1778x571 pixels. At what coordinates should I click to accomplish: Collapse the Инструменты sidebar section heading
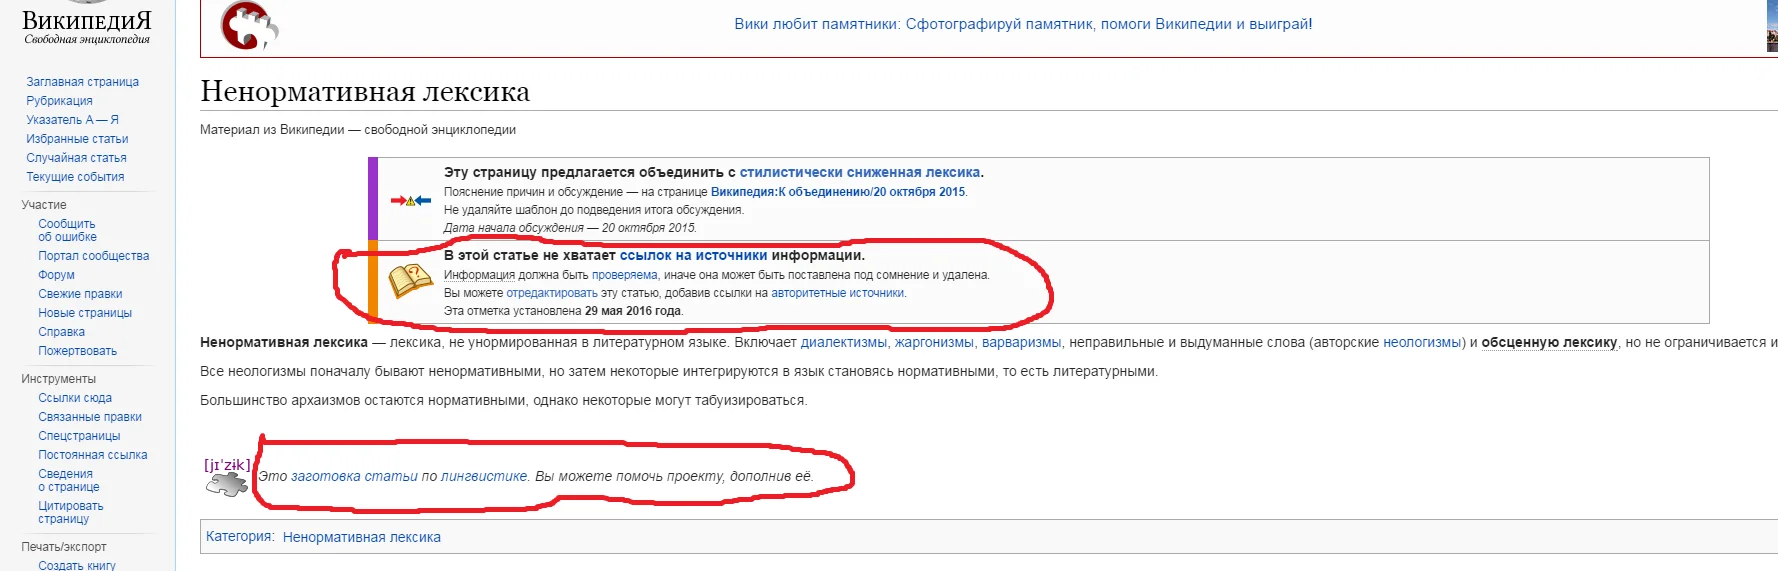coord(58,379)
